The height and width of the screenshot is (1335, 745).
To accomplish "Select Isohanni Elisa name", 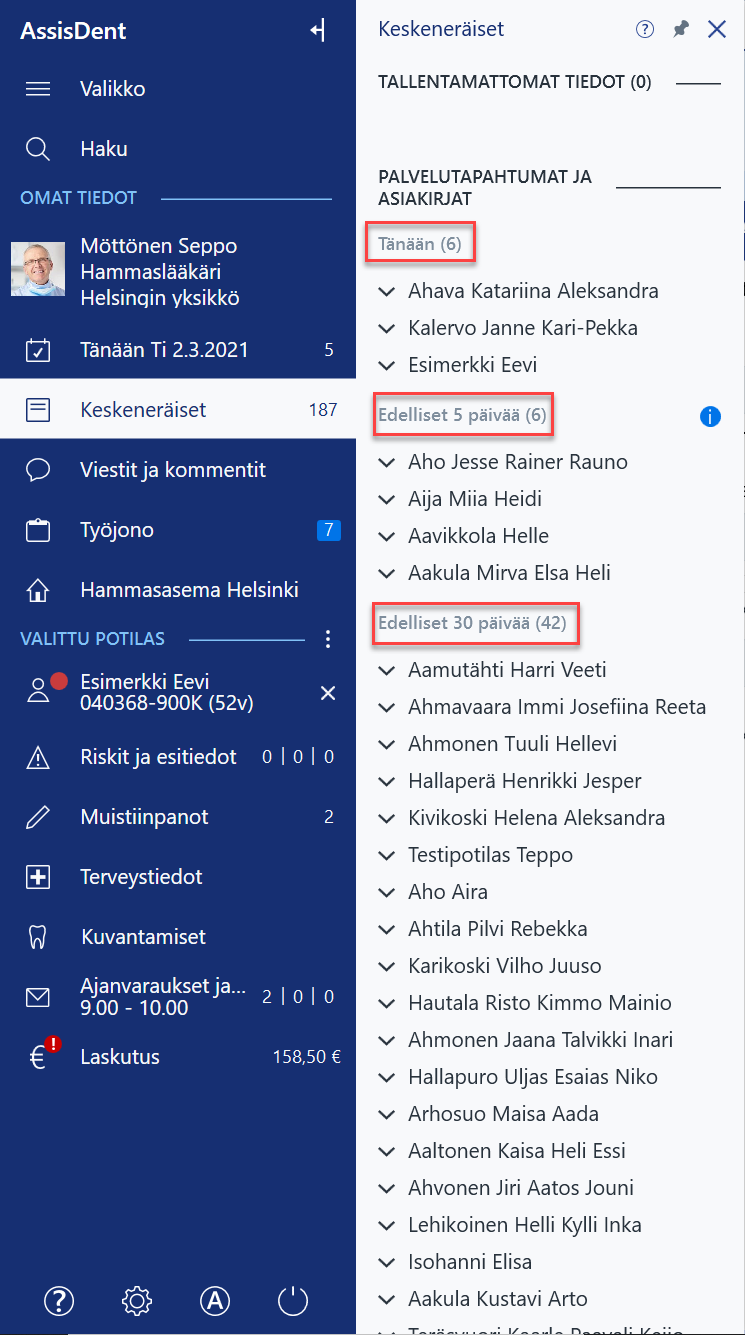I will 470,1262.
